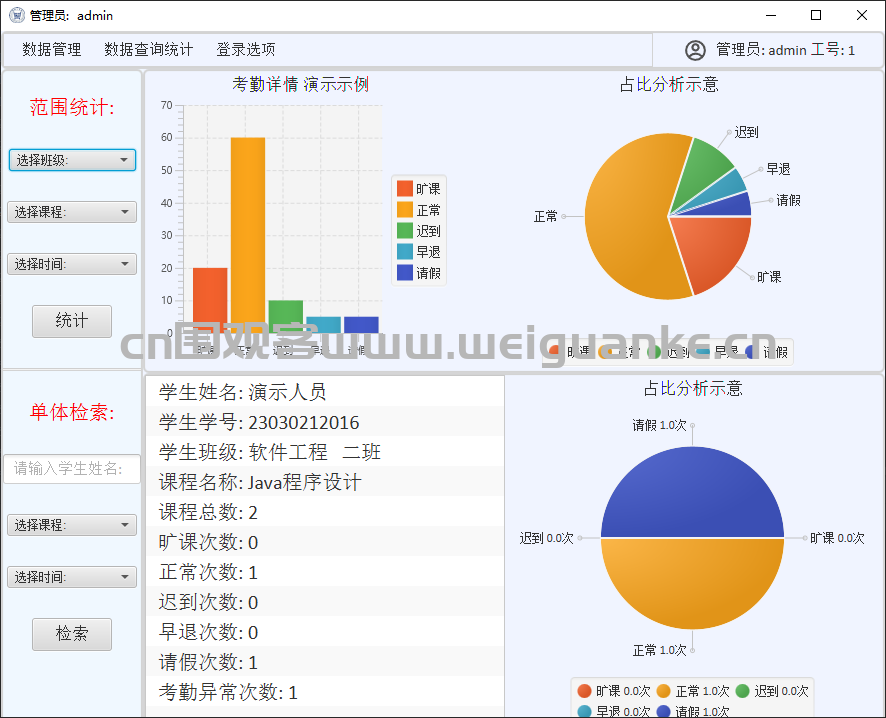Click the 早退 label on top pie
Viewport: 886px width, 718px height.
[x=778, y=169]
